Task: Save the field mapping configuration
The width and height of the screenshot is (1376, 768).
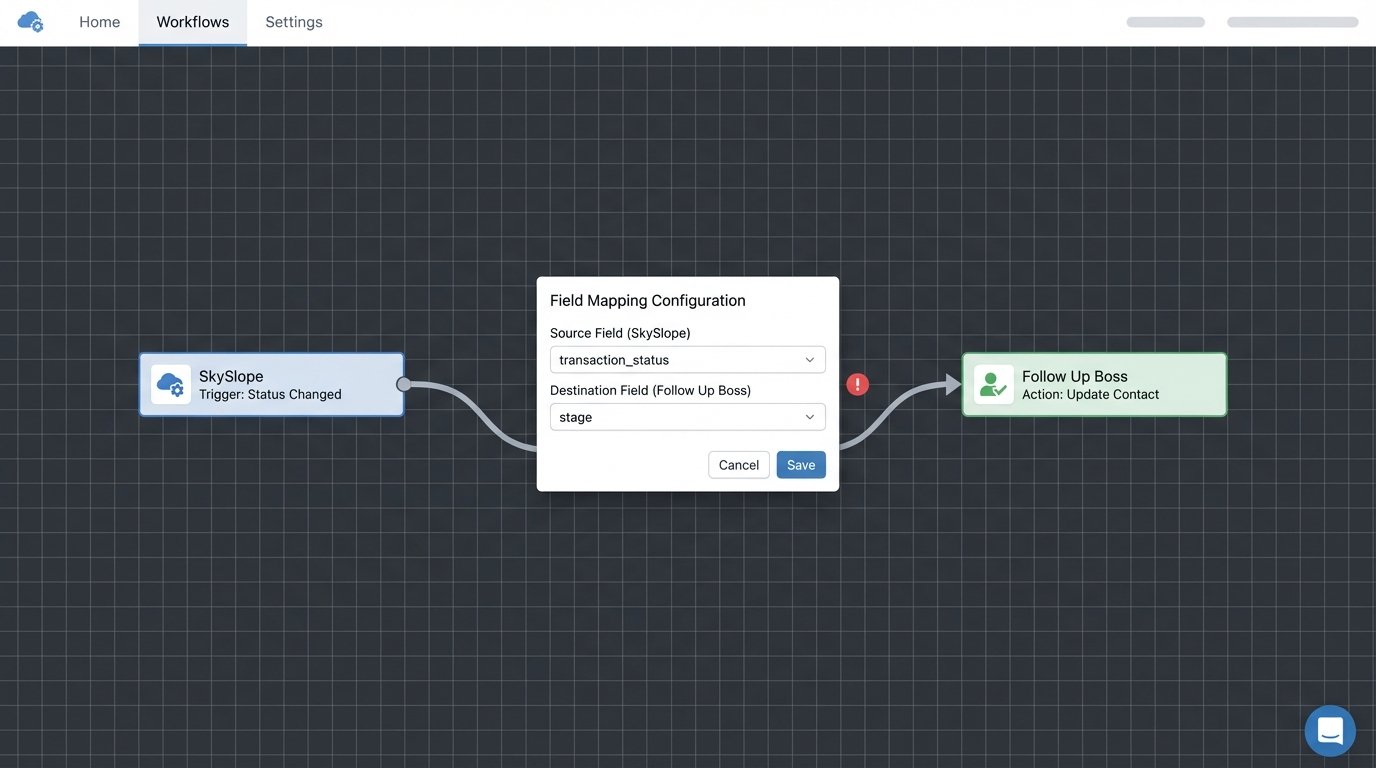Action: pos(800,465)
